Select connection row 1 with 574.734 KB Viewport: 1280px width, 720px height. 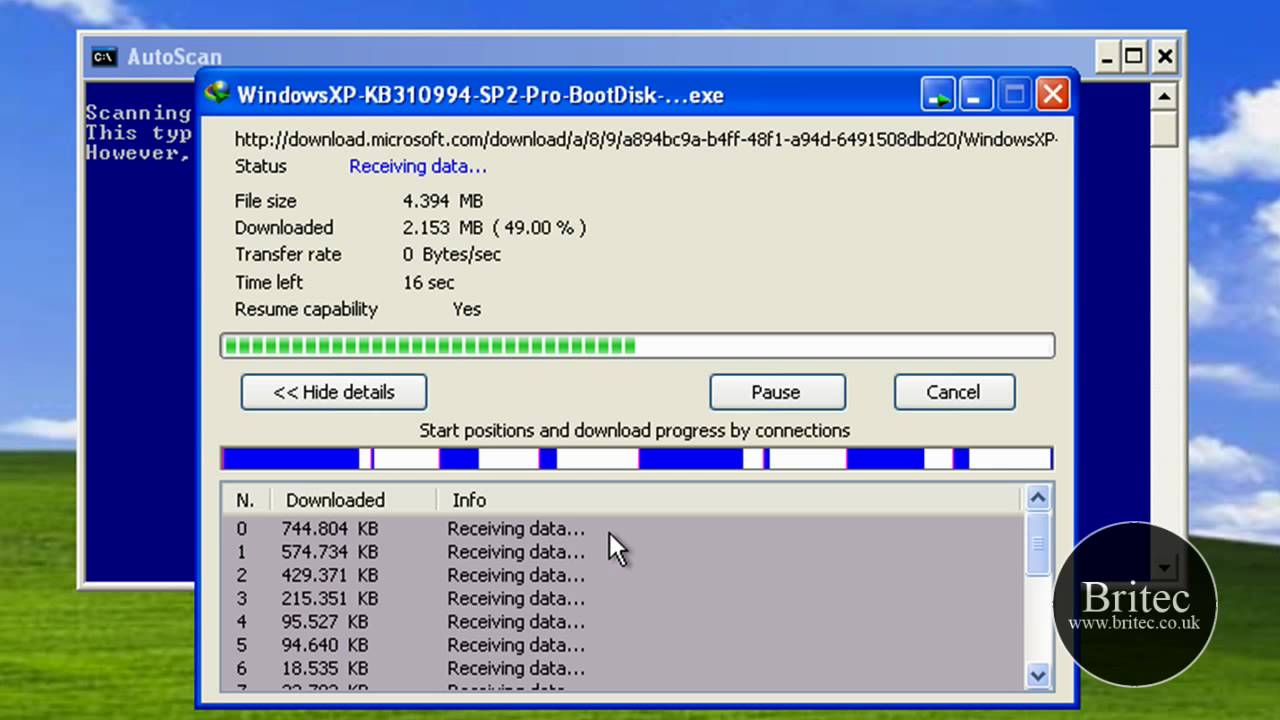pos(623,552)
